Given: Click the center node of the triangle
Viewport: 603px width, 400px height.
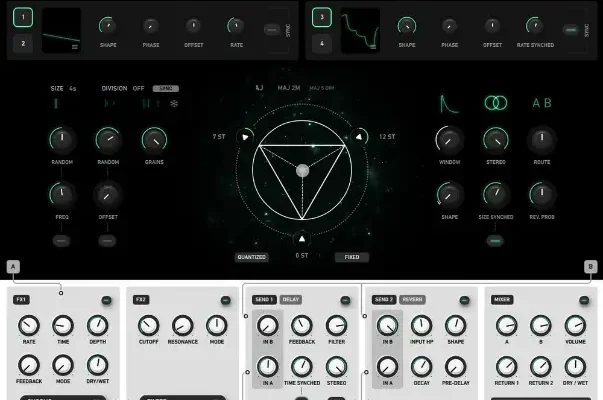Looking at the screenshot, I should click(x=302, y=172).
